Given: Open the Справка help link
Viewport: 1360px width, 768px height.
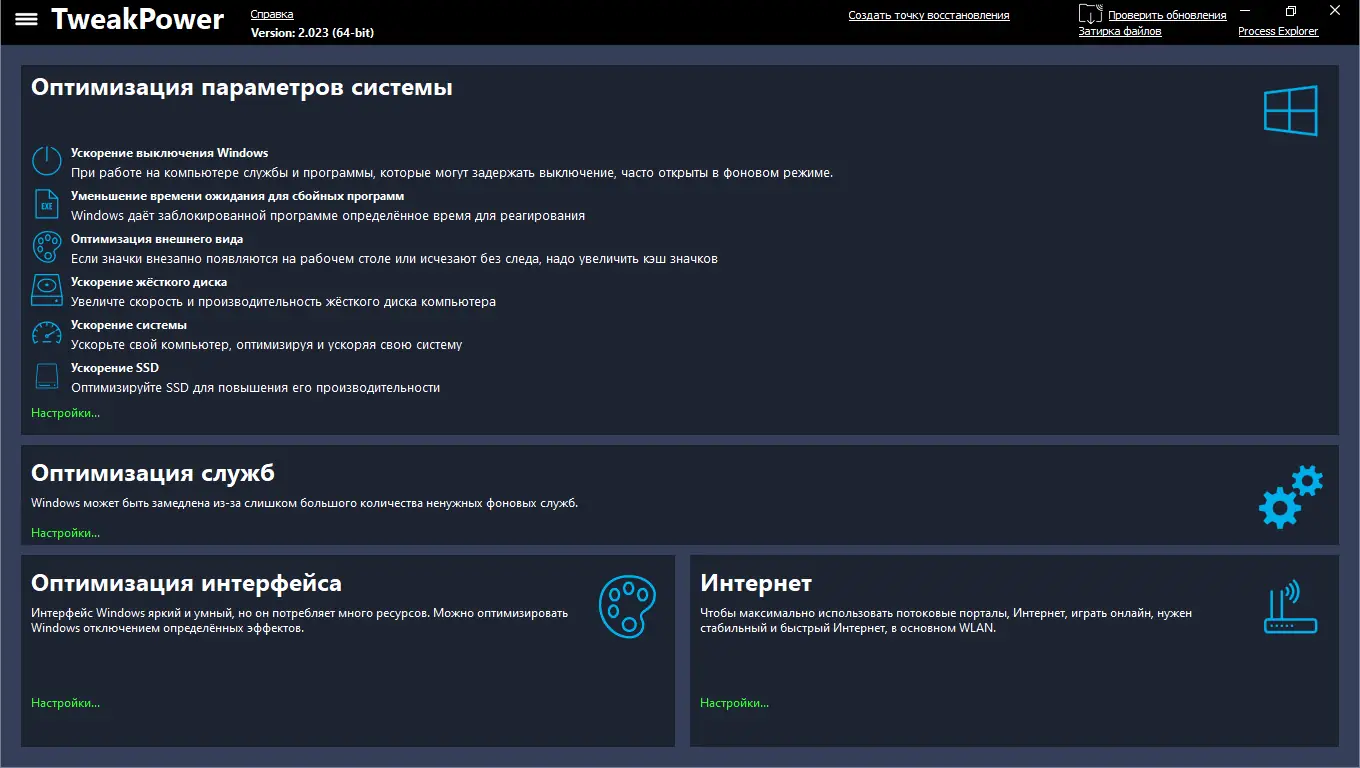Looking at the screenshot, I should pyautogui.click(x=272, y=15).
